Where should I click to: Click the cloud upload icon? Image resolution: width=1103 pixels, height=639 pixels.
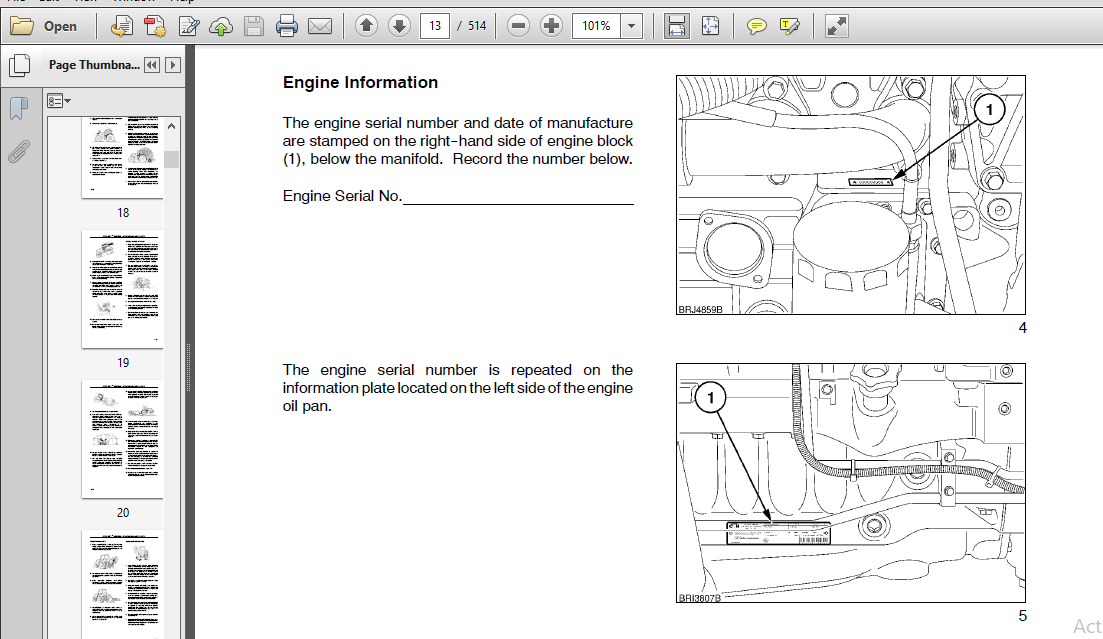point(221,27)
